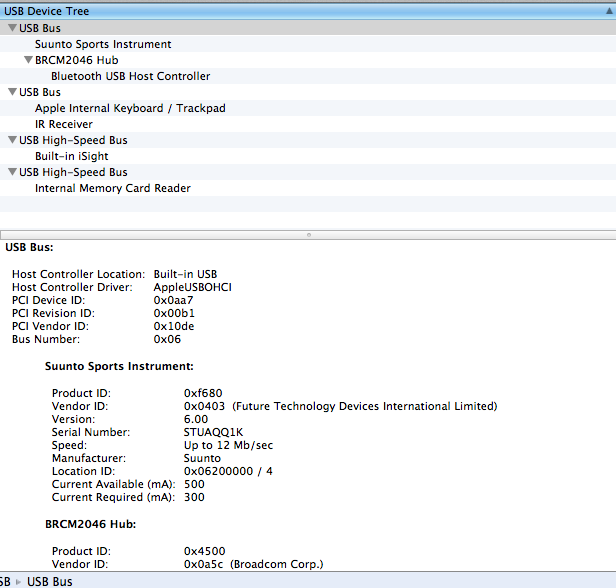Click the truncated USB item in path bar
The image size is (616, 588).
pyautogui.click(x=5, y=581)
